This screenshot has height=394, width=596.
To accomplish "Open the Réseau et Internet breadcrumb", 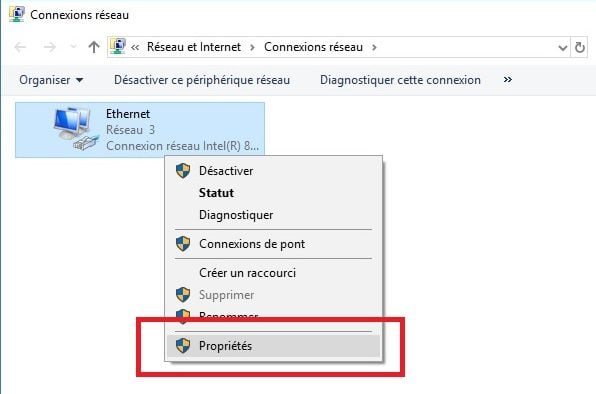I will point(194,47).
